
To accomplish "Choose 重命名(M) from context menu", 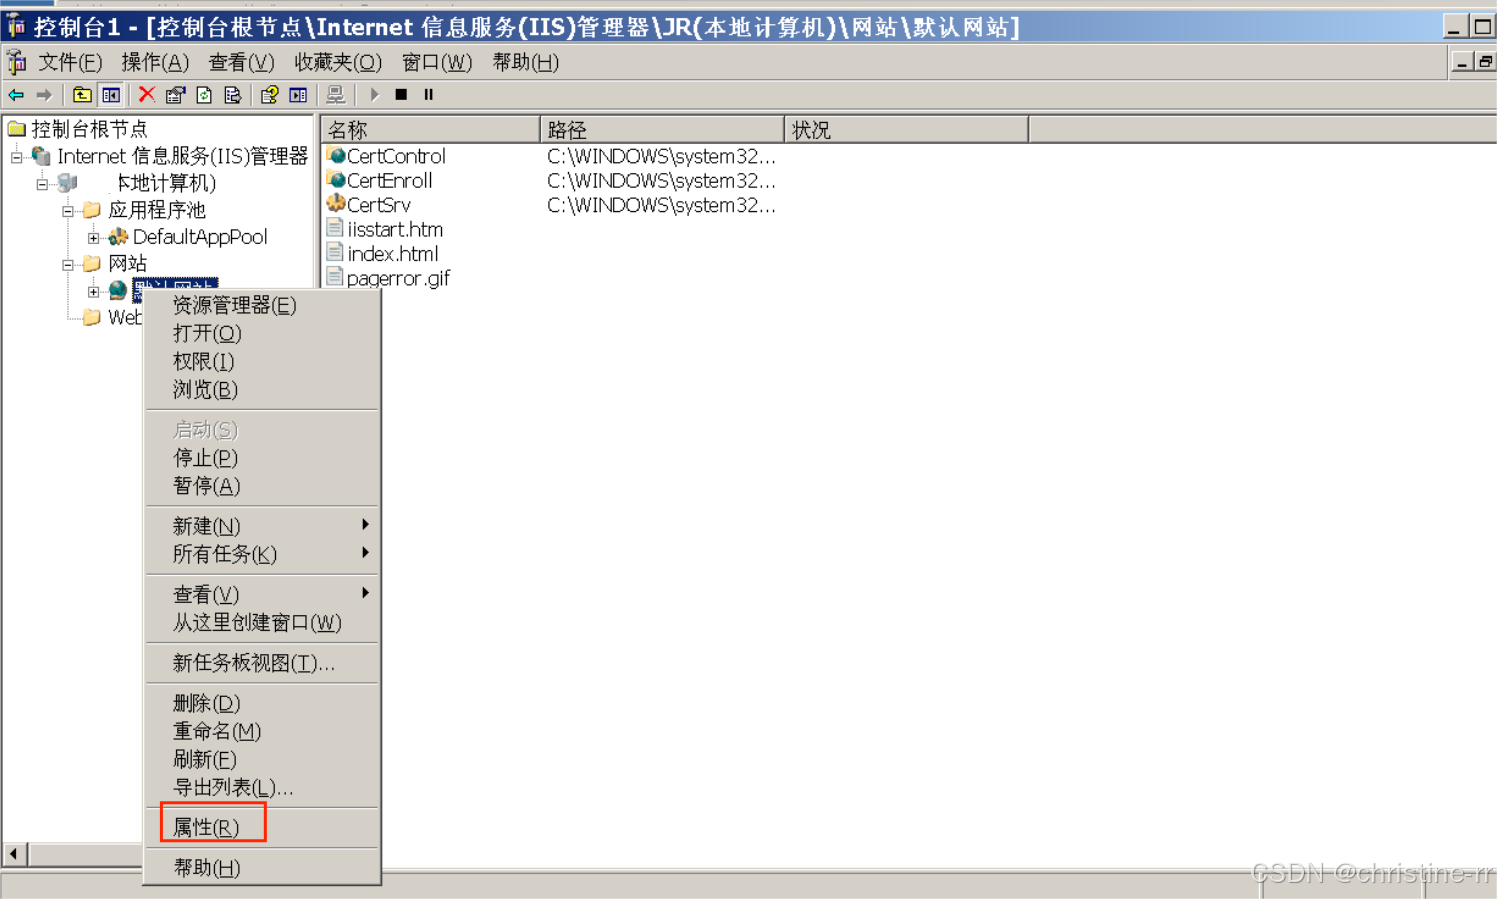I will [x=262, y=731].
